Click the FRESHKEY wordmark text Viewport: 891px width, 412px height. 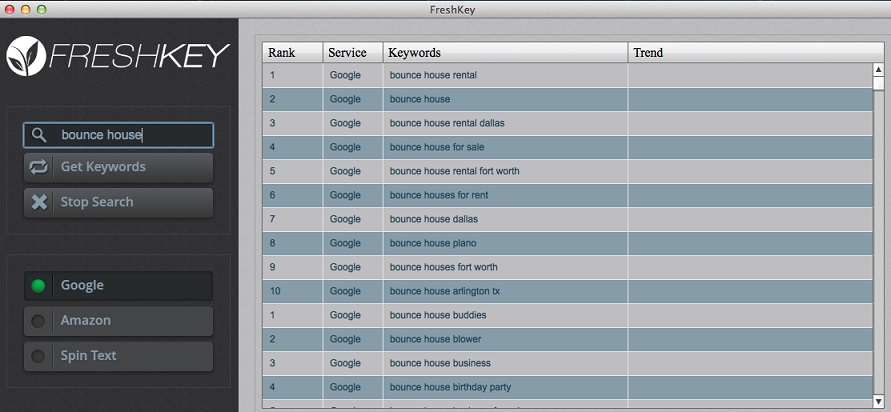click(x=140, y=56)
